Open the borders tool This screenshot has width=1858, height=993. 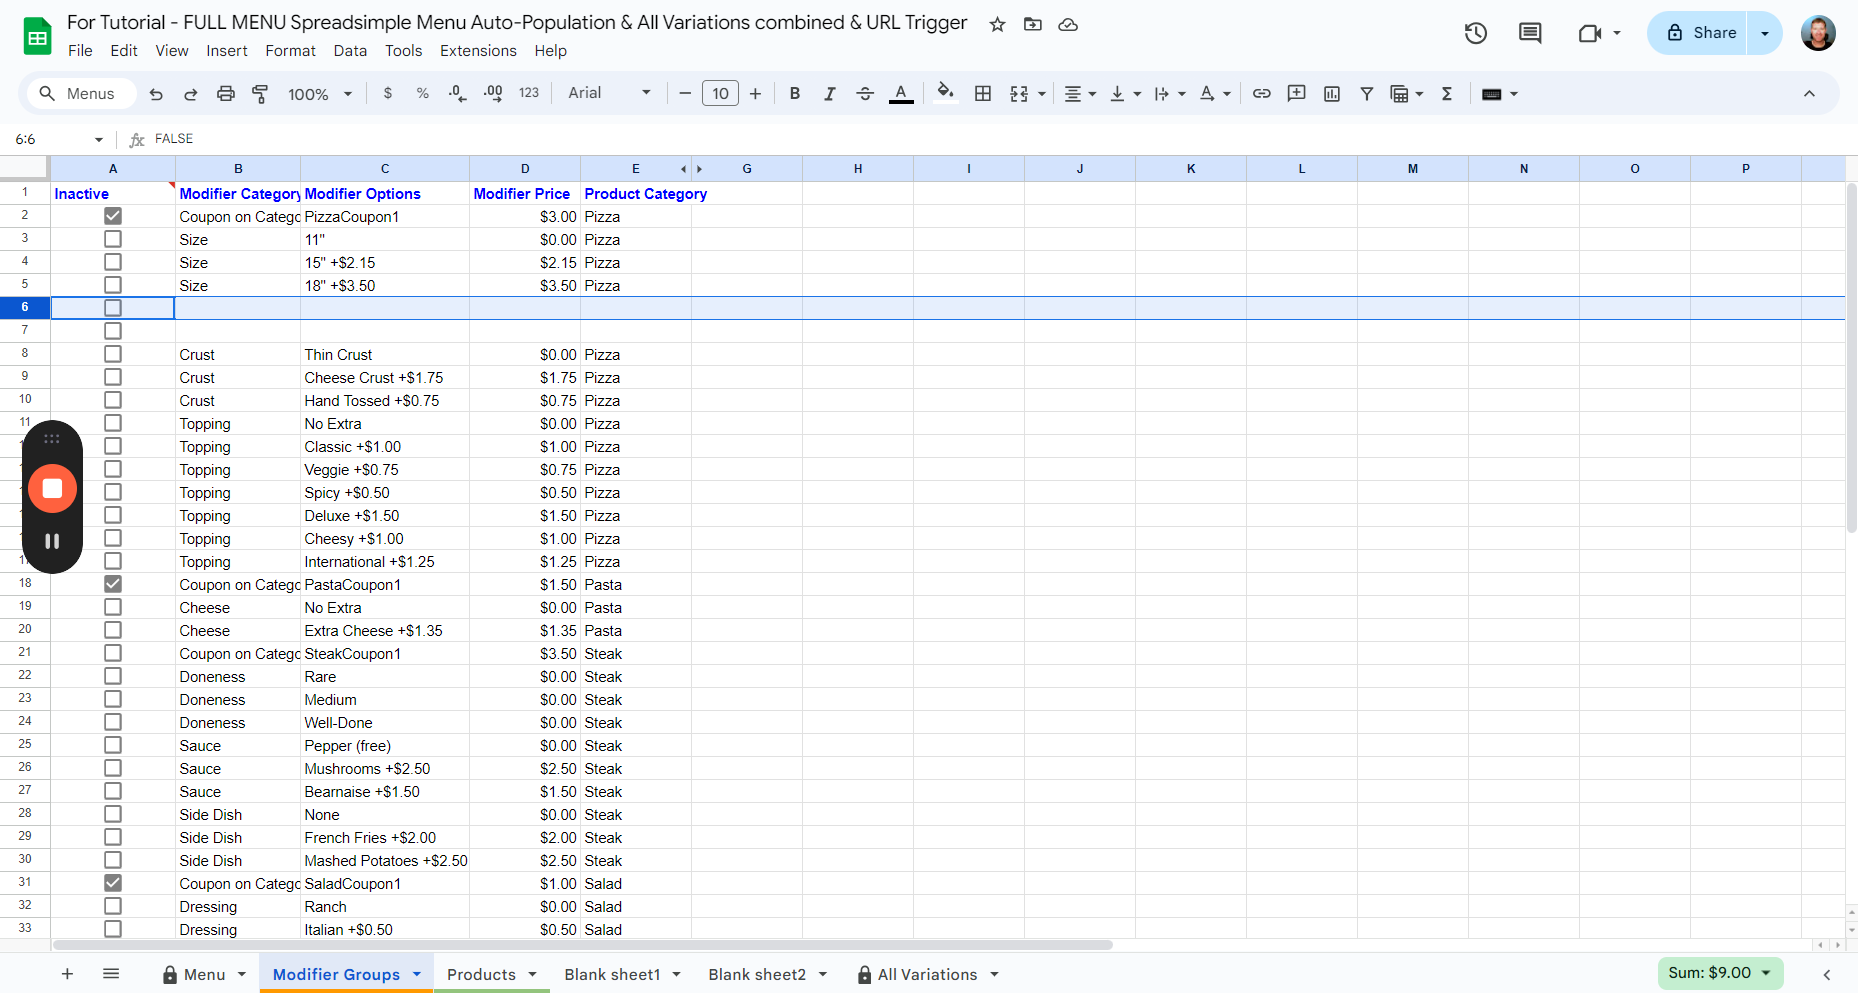[983, 93]
